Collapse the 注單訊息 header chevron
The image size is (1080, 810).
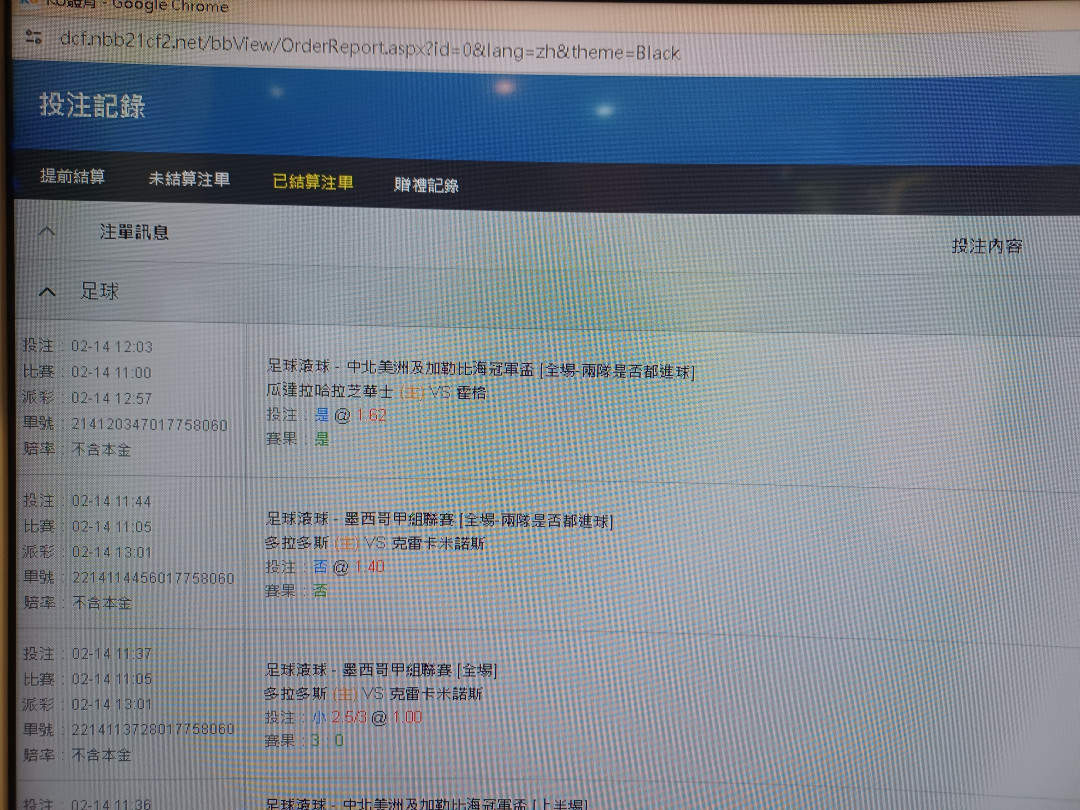pyautogui.click(x=47, y=231)
